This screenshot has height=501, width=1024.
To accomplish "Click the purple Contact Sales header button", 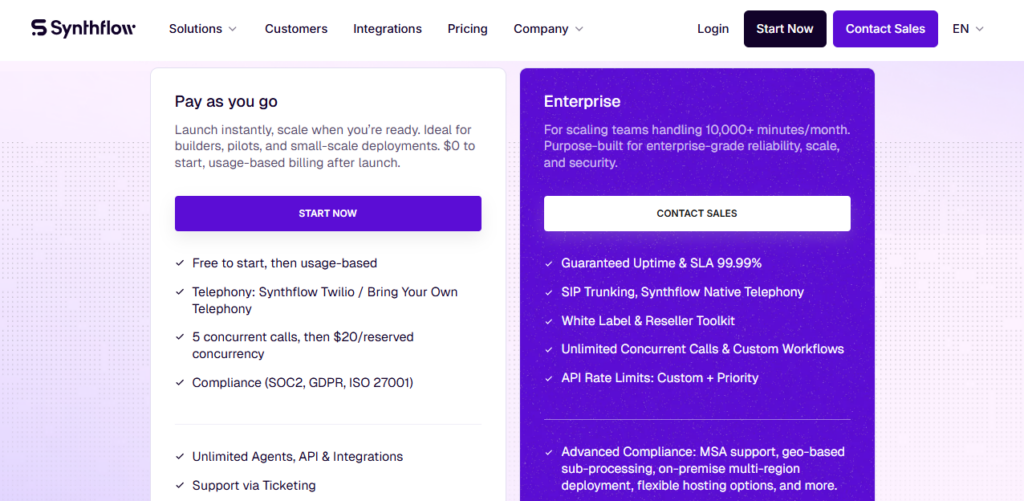I will (885, 29).
